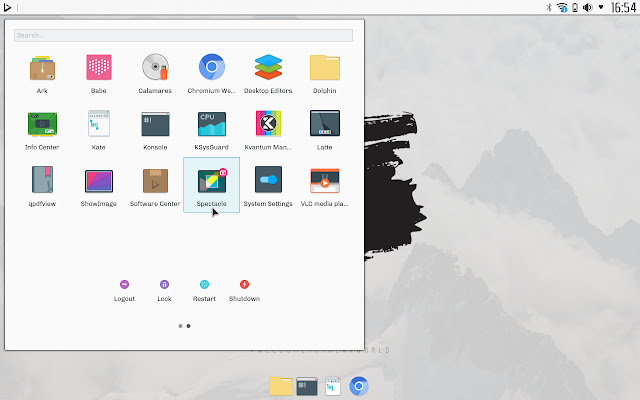Image resolution: width=640 pixels, height=400 pixels.
Task: Open the Dolphin file manager in the launcher grid
Action: (324, 73)
